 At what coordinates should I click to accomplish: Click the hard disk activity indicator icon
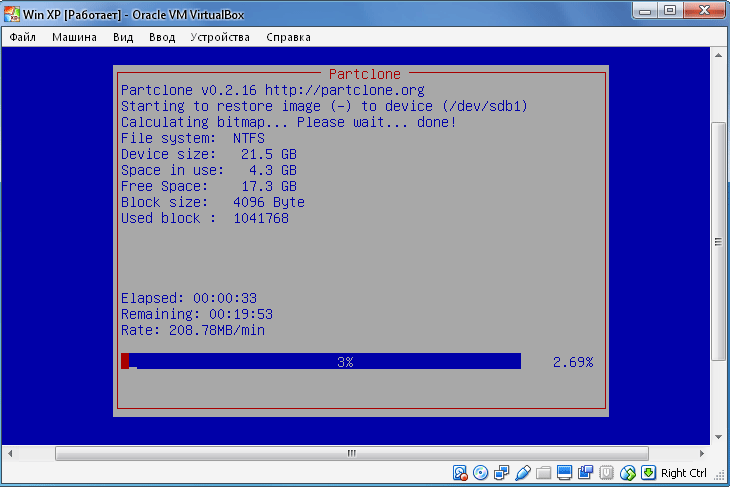pos(460,473)
